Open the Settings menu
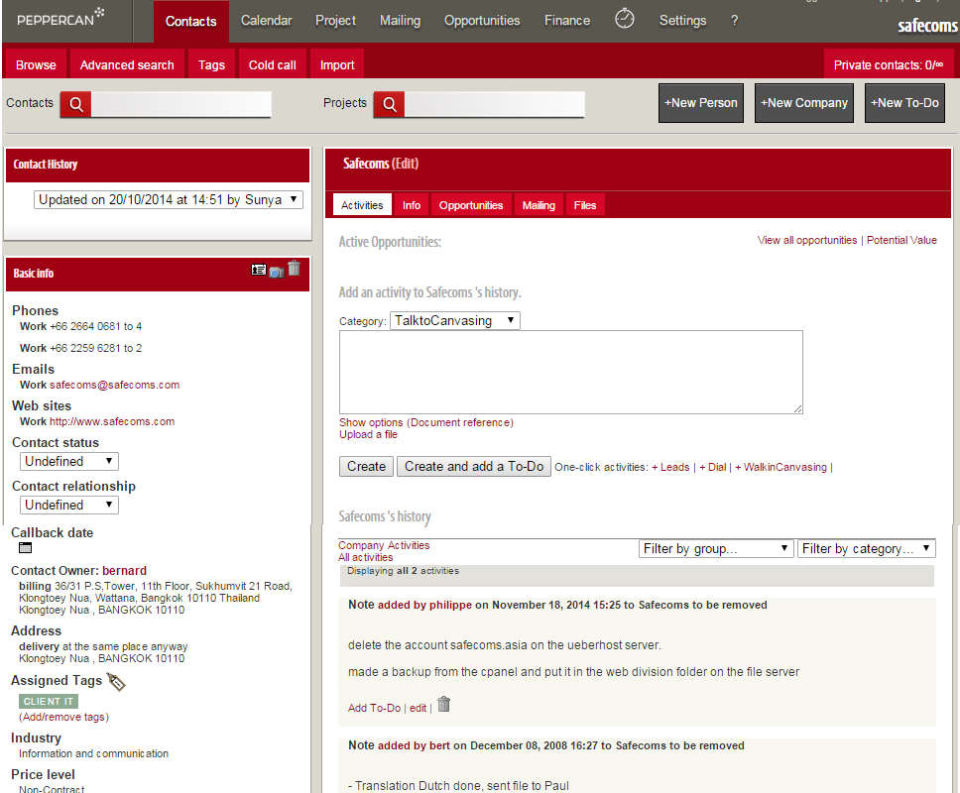 pyautogui.click(x=683, y=21)
